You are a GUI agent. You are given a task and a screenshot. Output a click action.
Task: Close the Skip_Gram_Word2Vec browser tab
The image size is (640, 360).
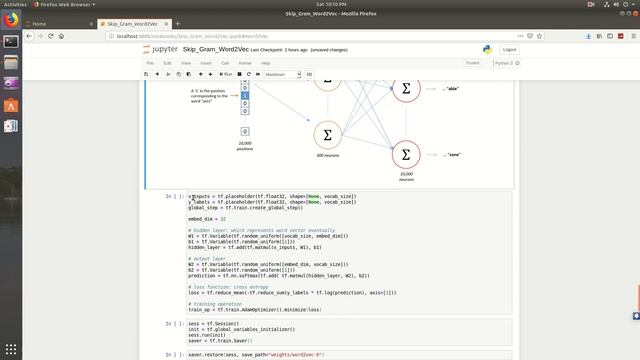(x=166, y=24)
